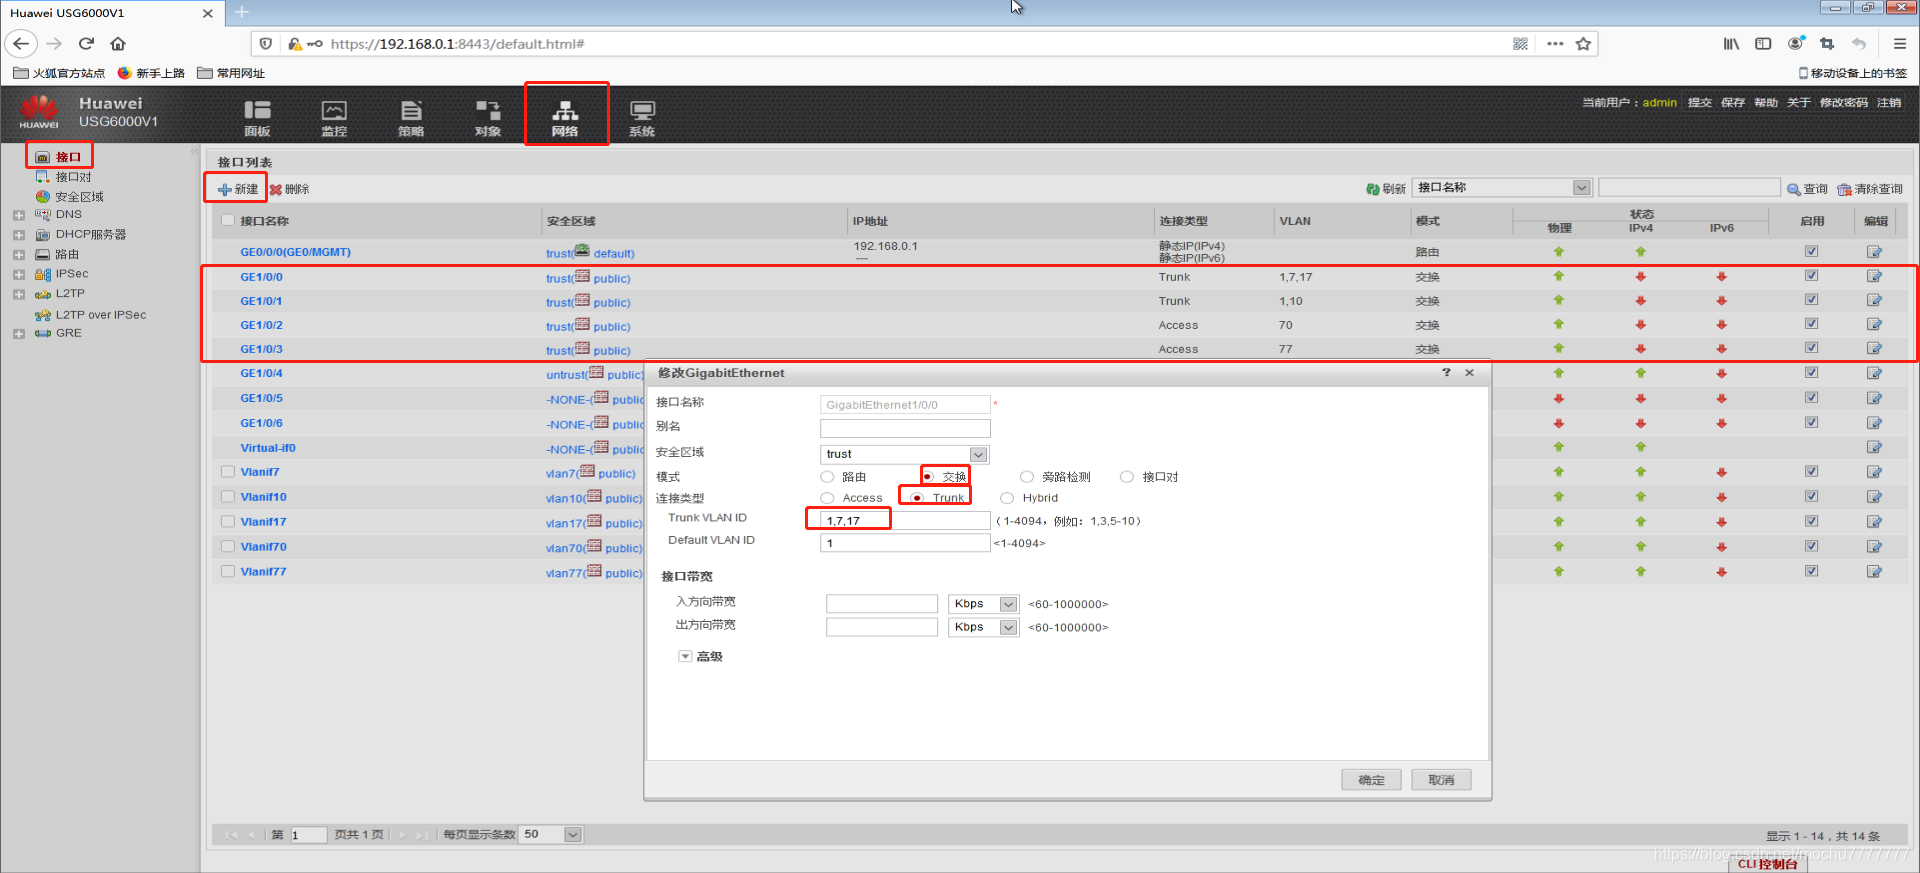Expand the GRE tree node
1920x873 pixels.
(x=19, y=334)
